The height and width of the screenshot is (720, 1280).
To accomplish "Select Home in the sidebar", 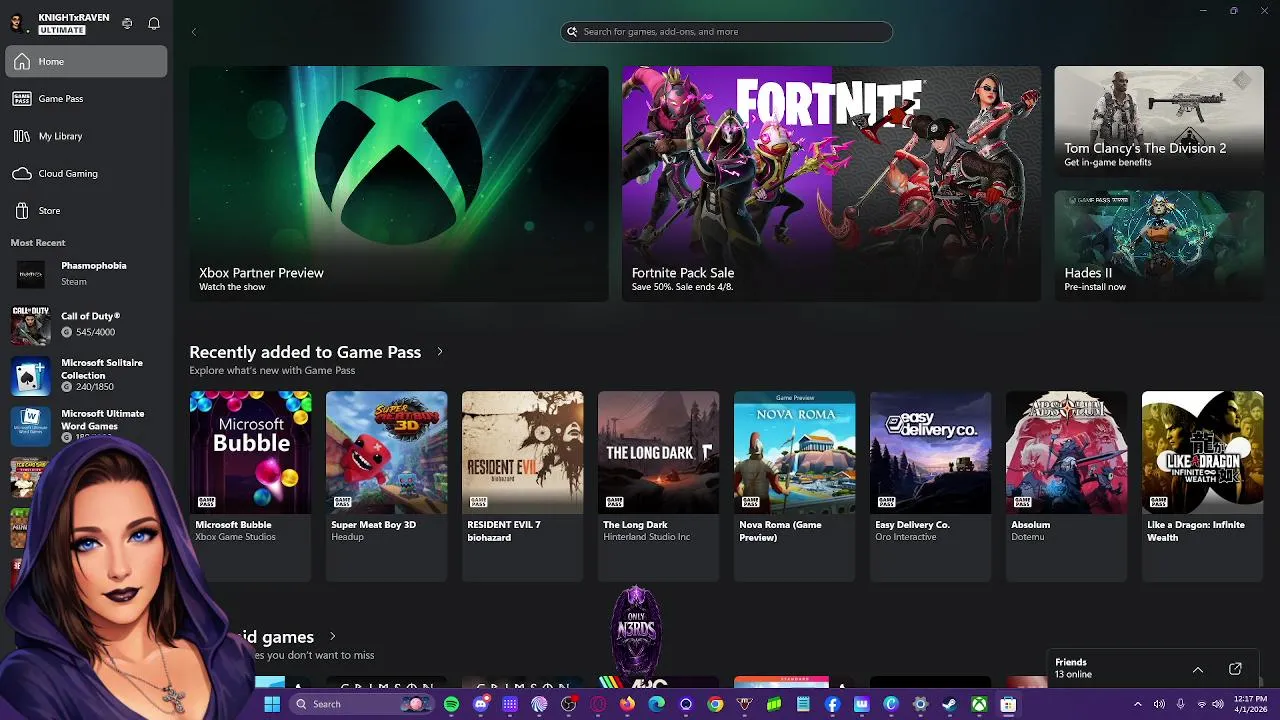I will pyautogui.click(x=86, y=61).
